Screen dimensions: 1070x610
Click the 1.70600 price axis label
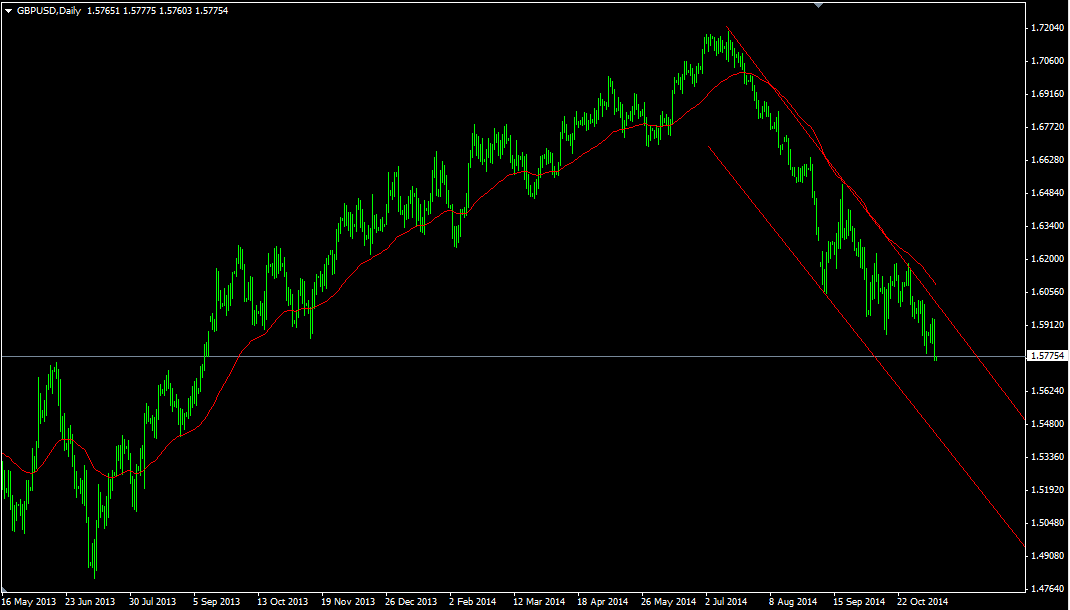[1047, 61]
